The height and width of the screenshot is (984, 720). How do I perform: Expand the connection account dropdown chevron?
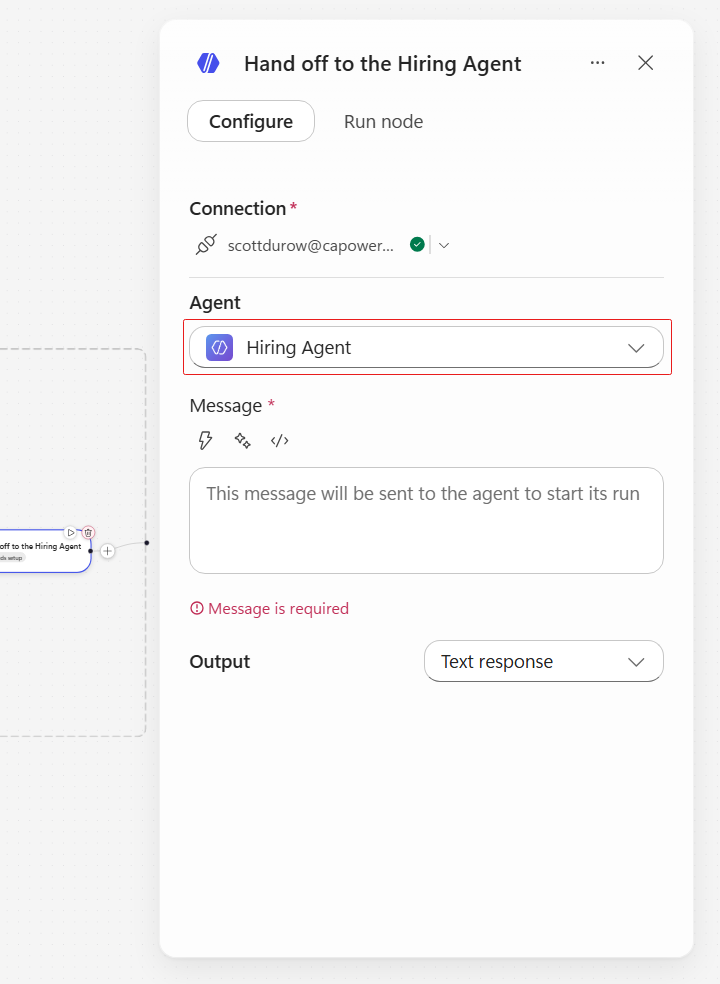pyautogui.click(x=444, y=245)
